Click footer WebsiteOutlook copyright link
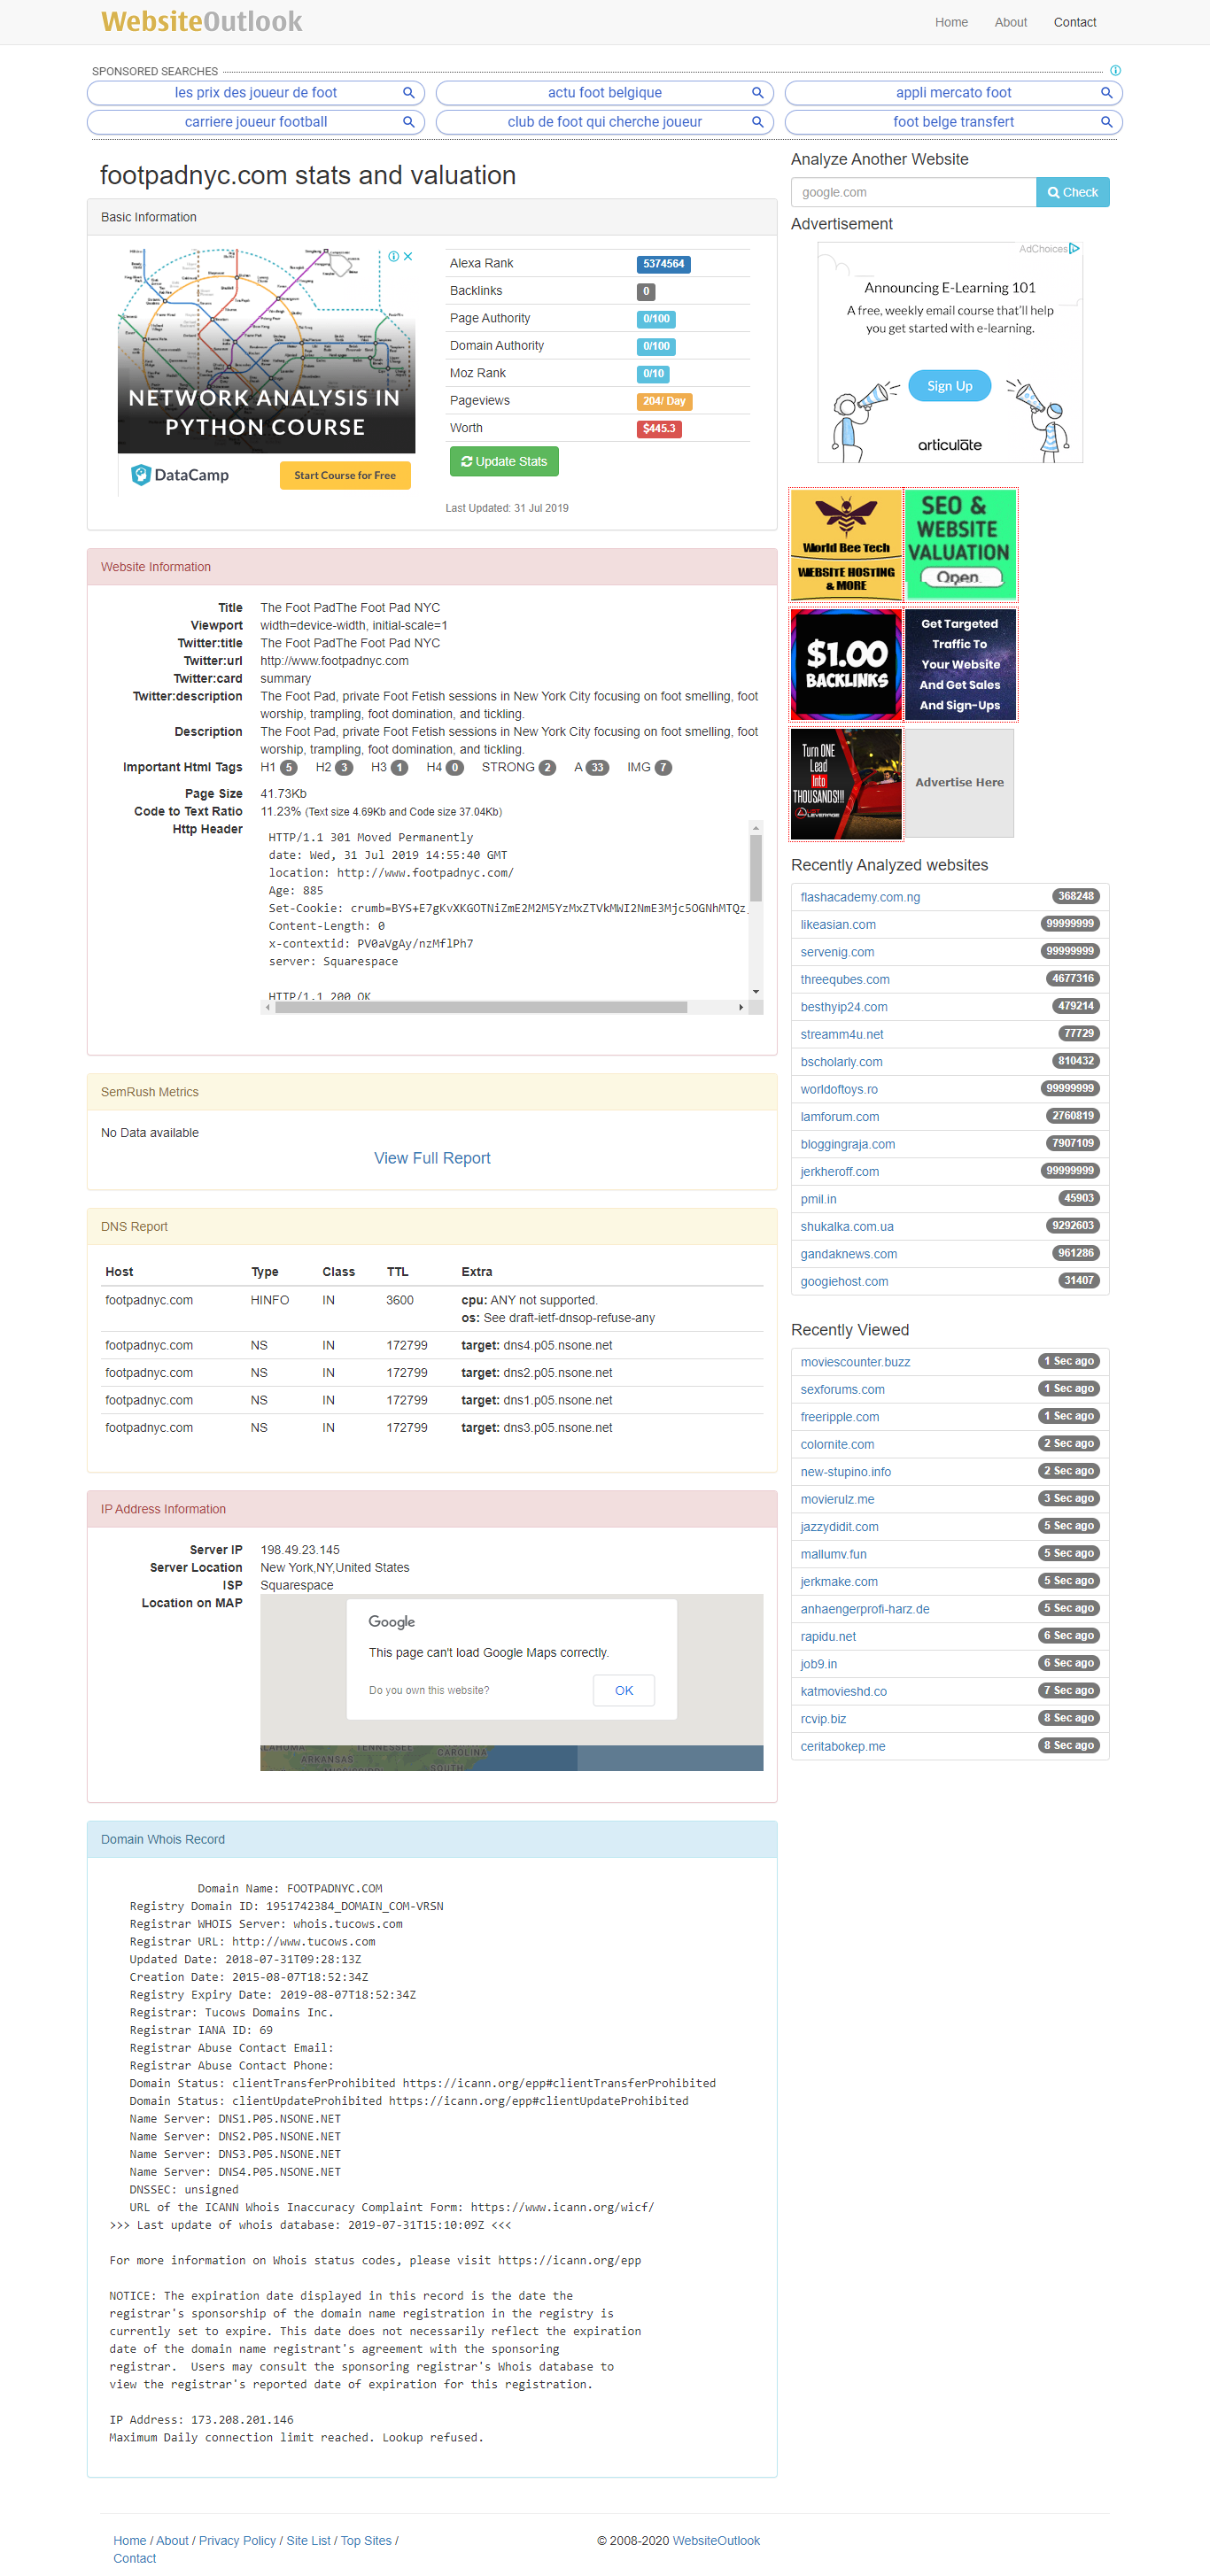This screenshot has width=1210, height=2576. [716, 2541]
